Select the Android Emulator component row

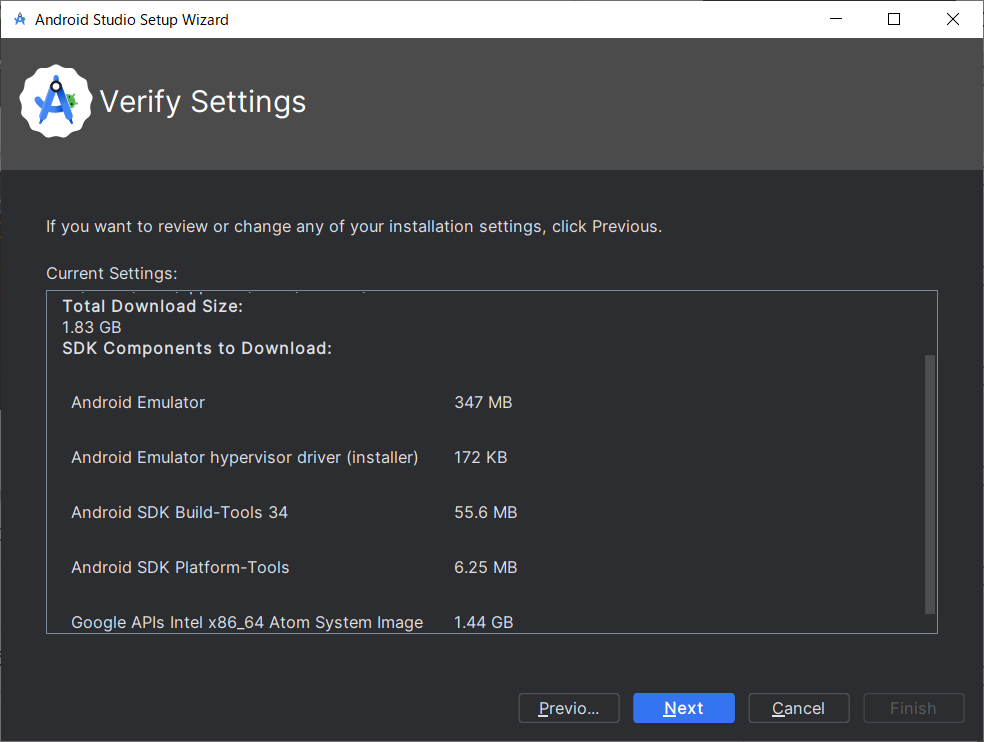pos(138,402)
